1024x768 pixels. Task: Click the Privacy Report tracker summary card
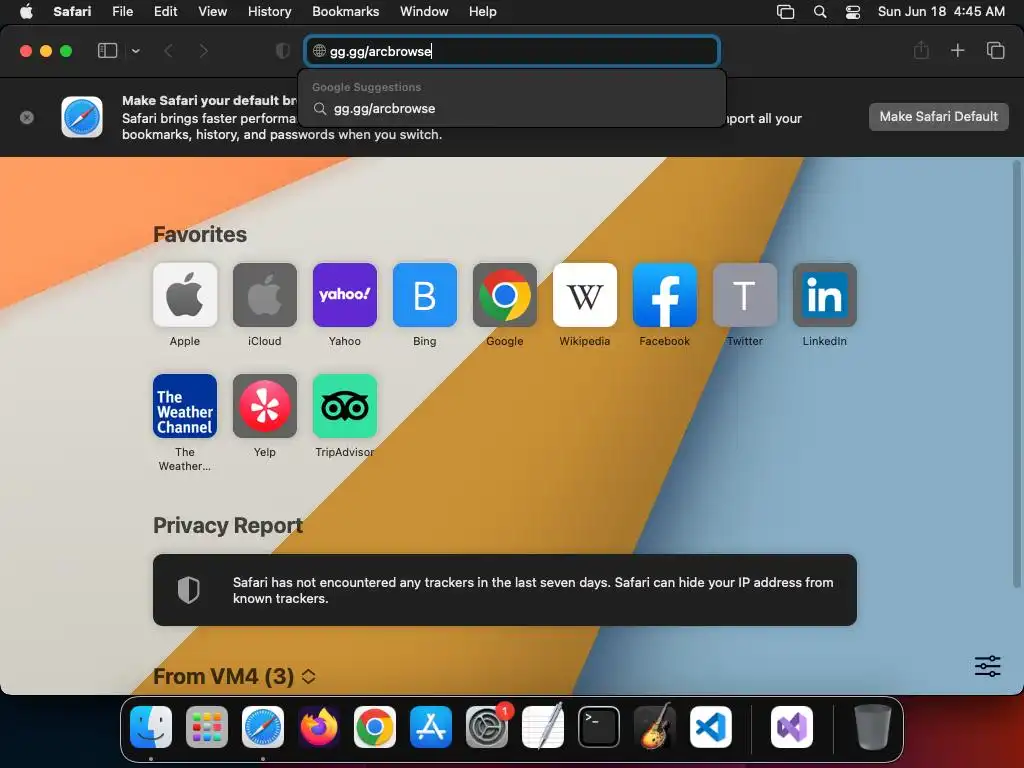(505, 590)
